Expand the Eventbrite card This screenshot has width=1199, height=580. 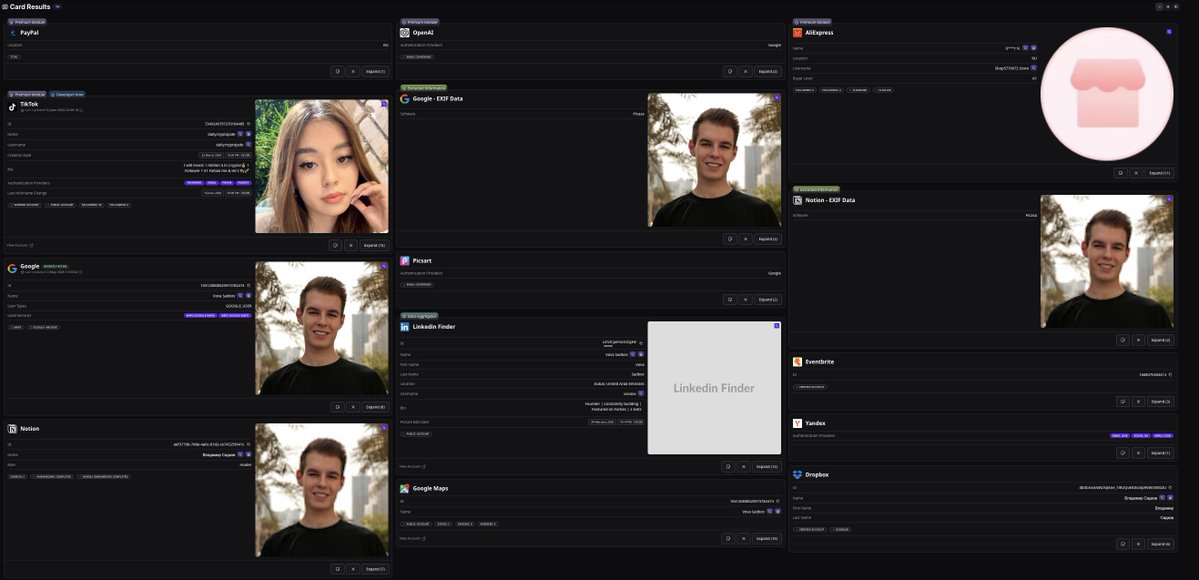pos(1161,402)
